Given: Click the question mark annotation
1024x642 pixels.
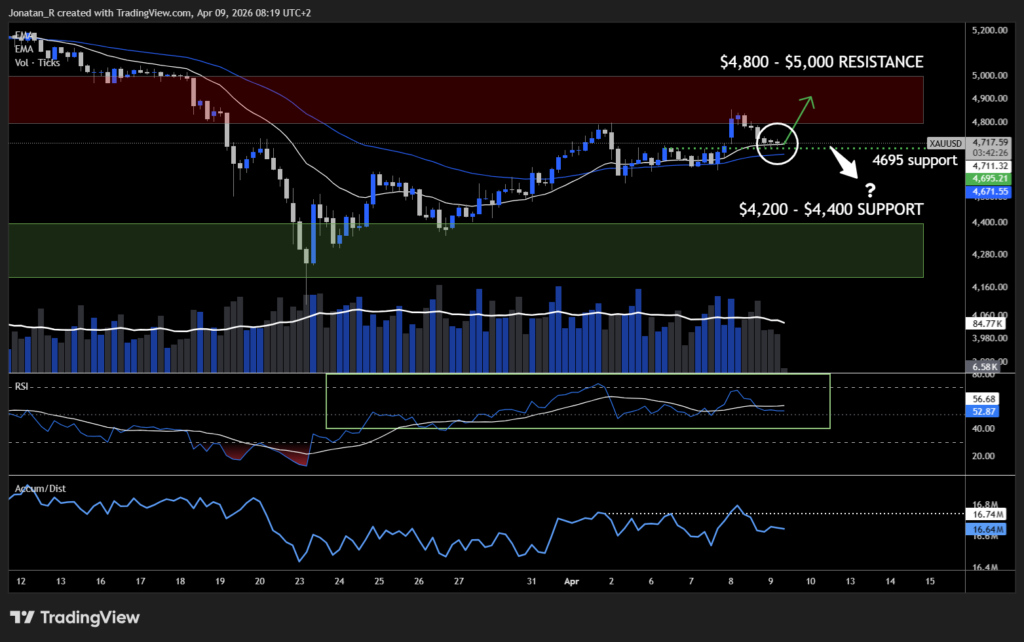Looking at the screenshot, I should [x=870, y=189].
